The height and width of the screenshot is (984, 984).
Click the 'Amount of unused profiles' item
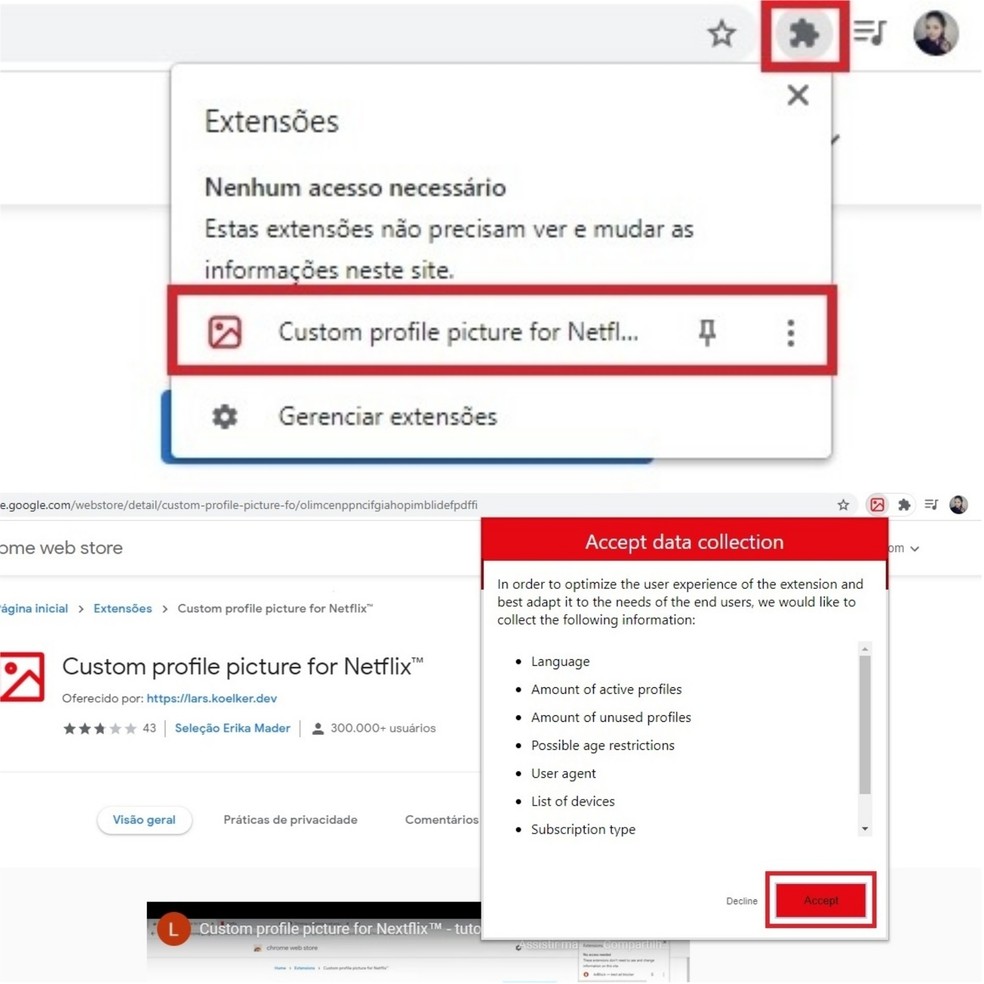coord(611,717)
